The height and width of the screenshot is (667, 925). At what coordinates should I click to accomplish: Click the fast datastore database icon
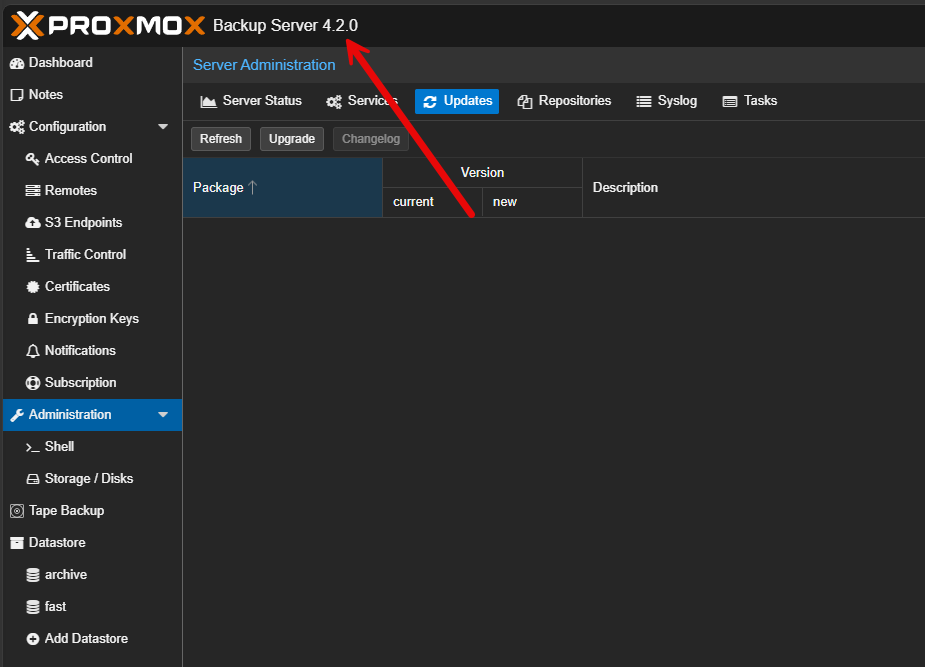click(x=33, y=607)
